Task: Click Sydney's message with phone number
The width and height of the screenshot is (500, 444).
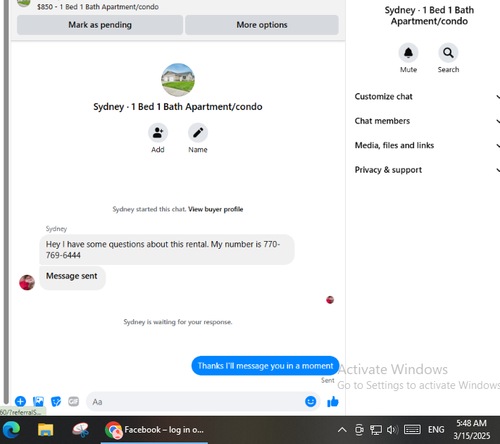Action: tap(167, 250)
